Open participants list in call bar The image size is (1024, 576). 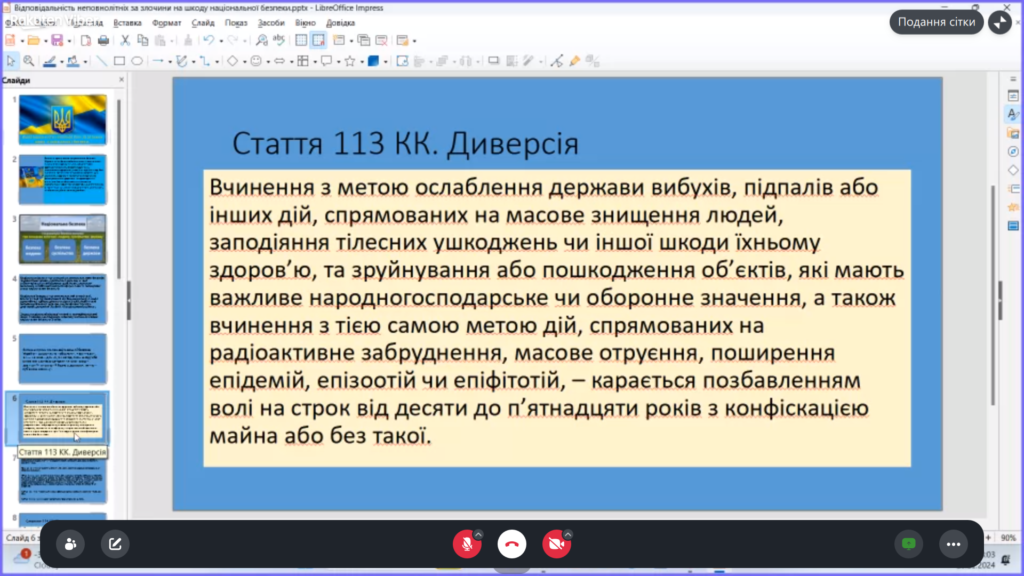click(x=70, y=544)
